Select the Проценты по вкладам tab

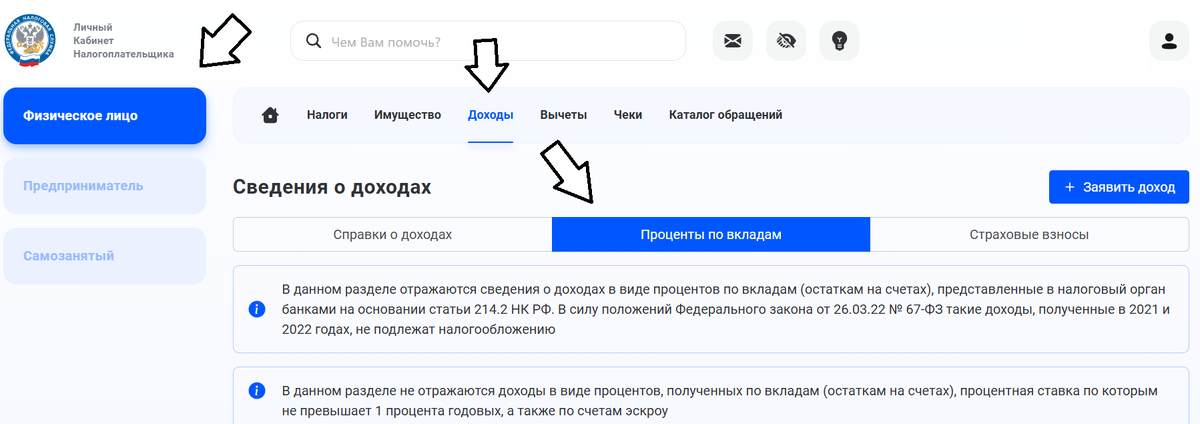711,235
